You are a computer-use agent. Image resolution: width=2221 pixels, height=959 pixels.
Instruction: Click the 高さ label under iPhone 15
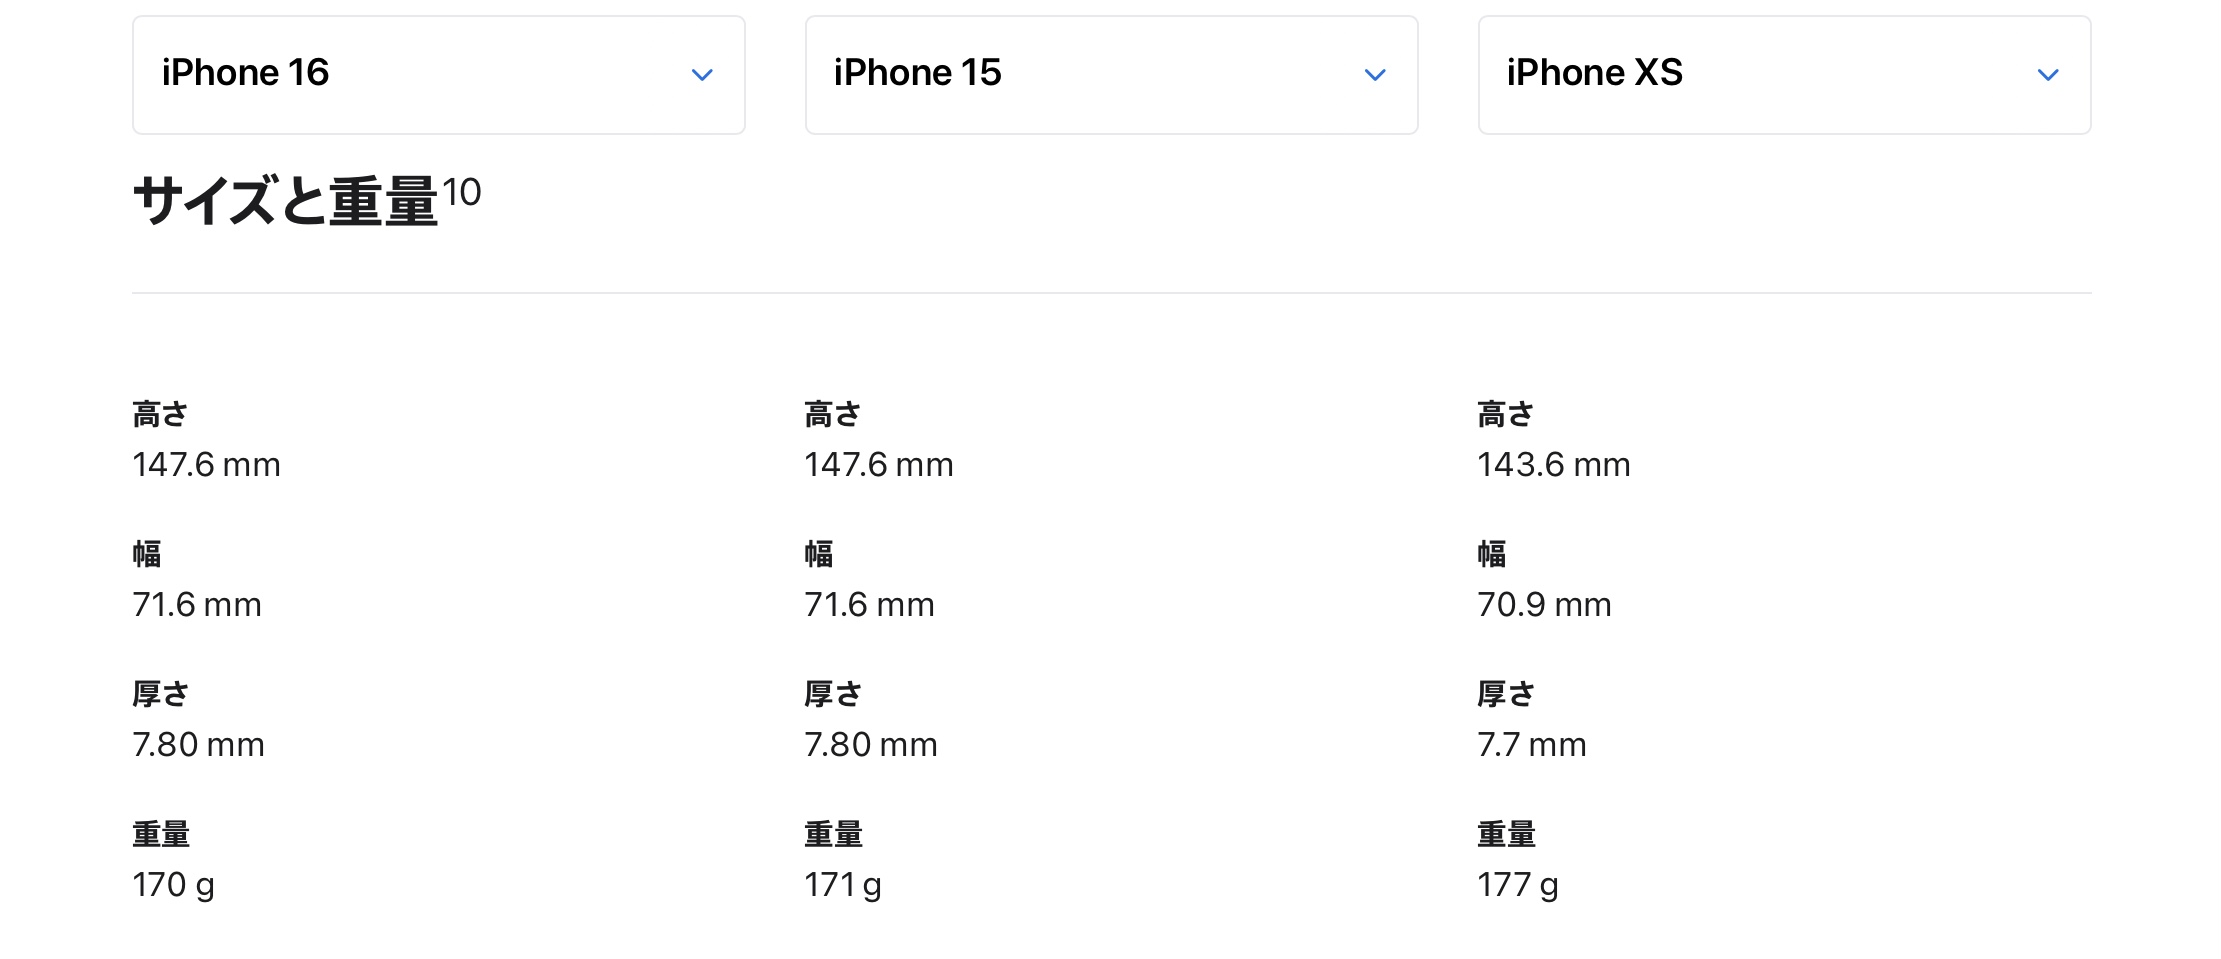coord(832,414)
